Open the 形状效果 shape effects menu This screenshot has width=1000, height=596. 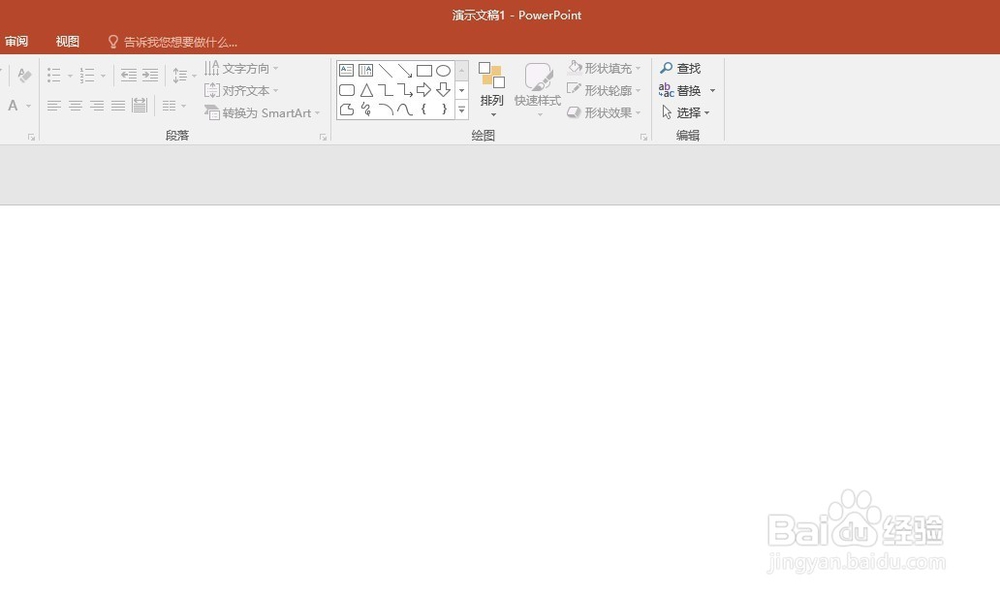[x=604, y=113]
